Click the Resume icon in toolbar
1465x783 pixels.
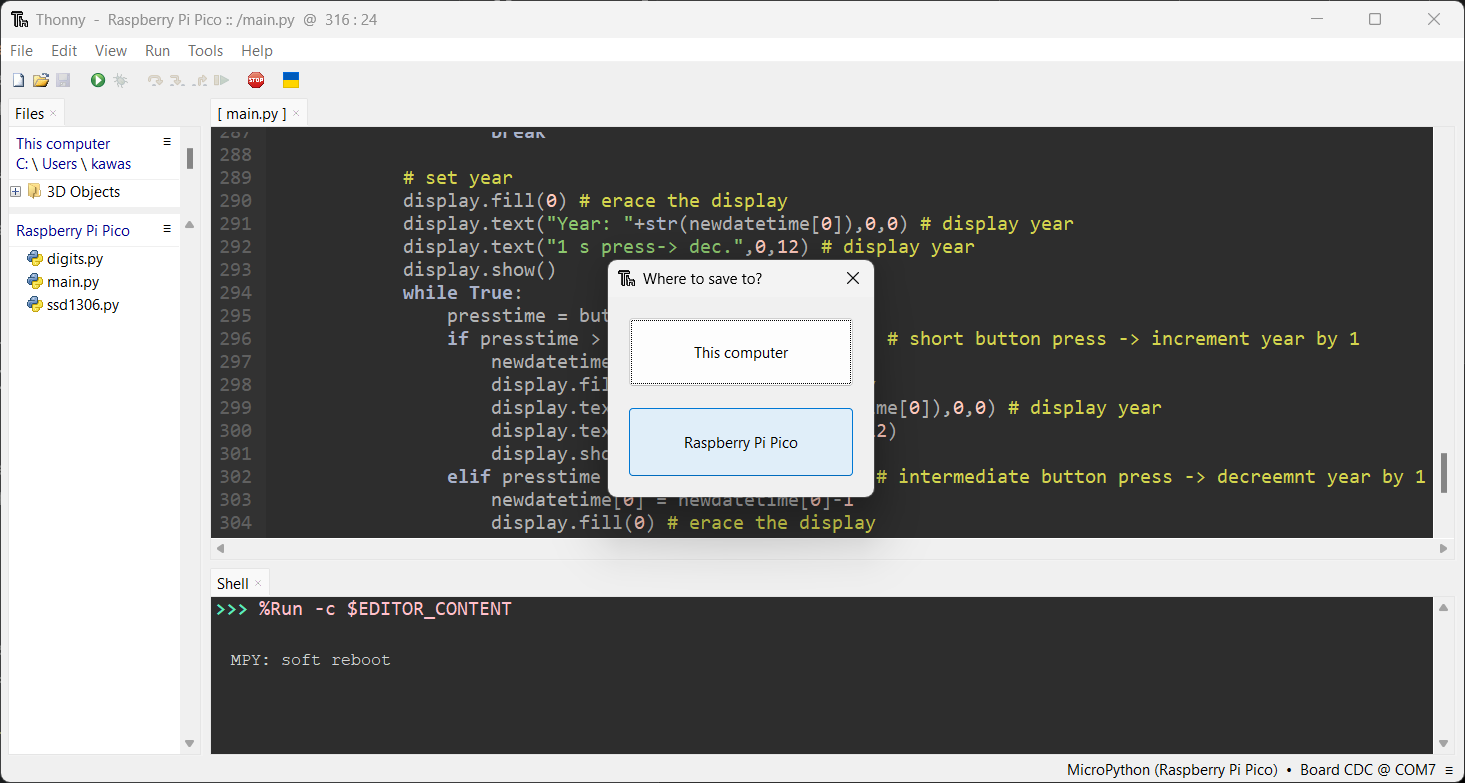coord(221,80)
